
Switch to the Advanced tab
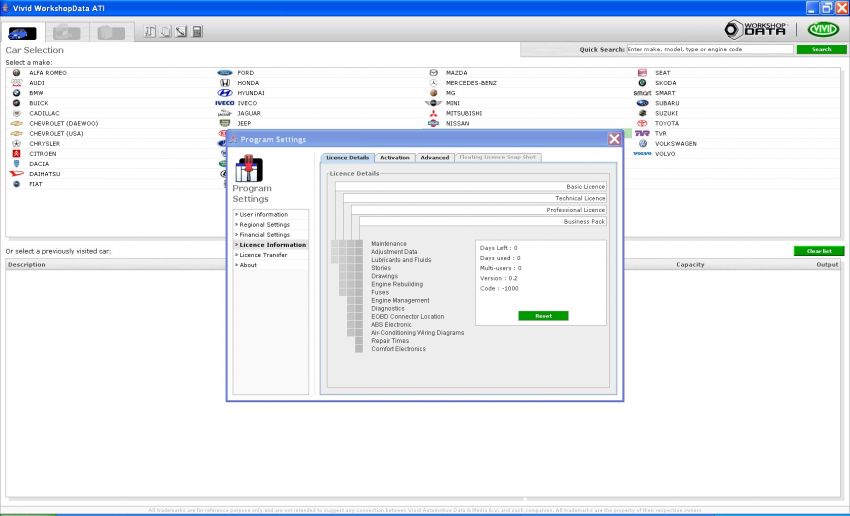point(435,158)
